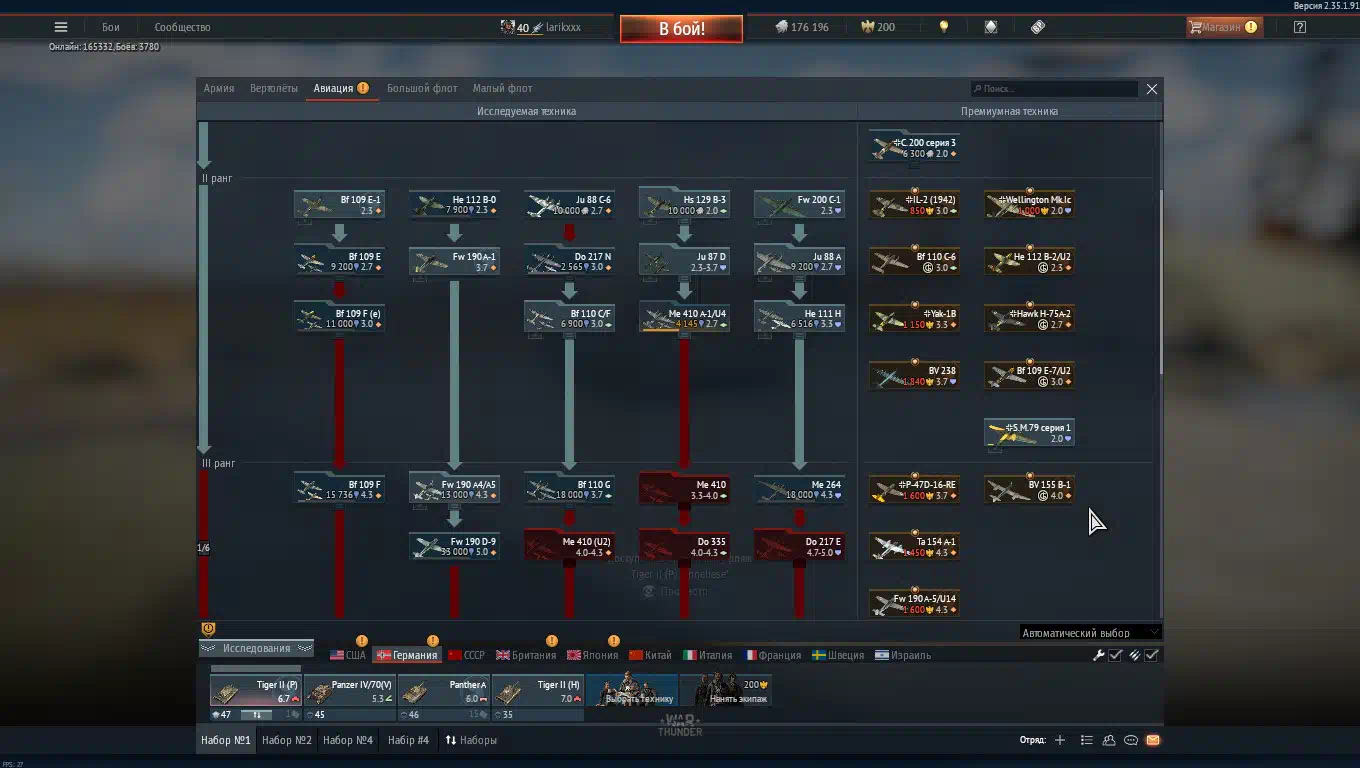Select СССР nation

[x=466, y=655]
